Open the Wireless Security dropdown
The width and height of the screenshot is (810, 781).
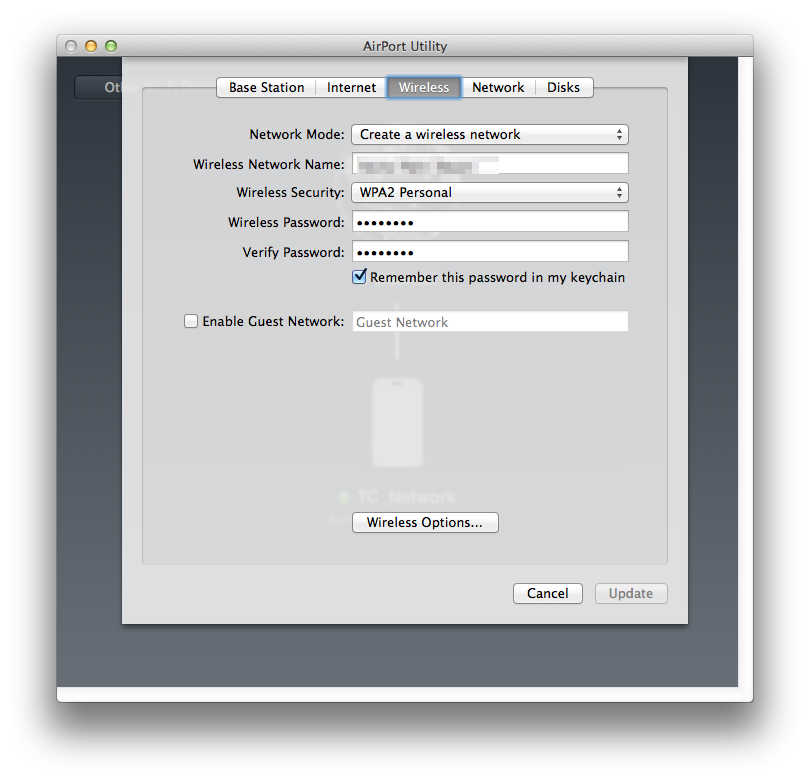point(490,193)
